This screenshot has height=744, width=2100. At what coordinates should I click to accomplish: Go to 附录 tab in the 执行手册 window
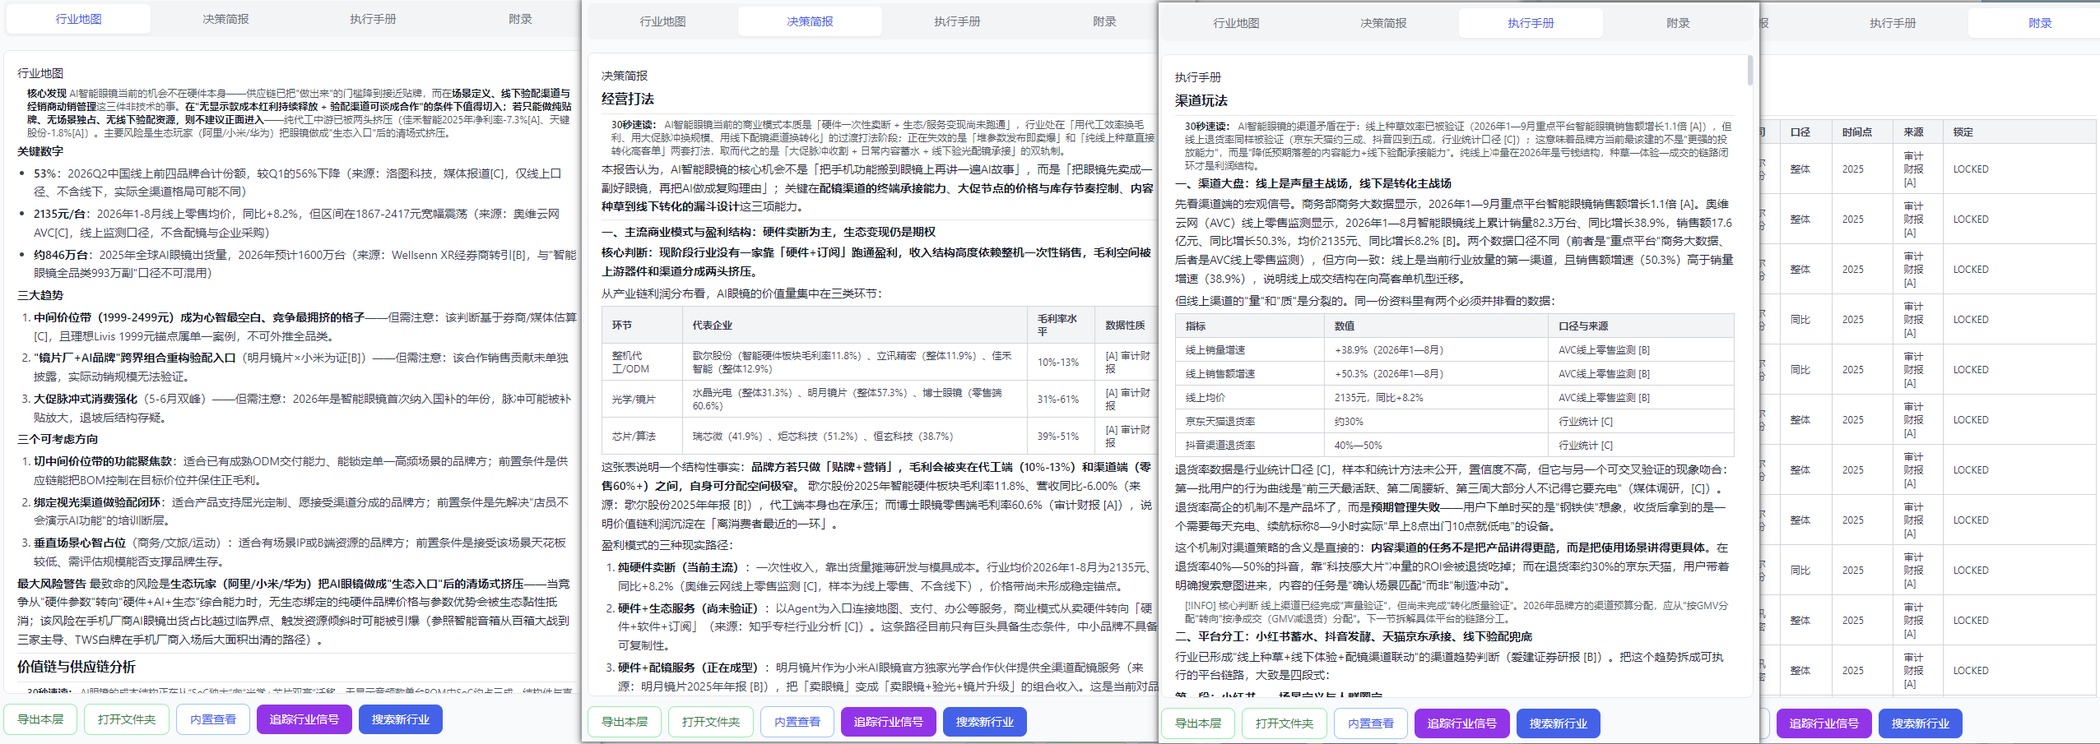click(1678, 23)
